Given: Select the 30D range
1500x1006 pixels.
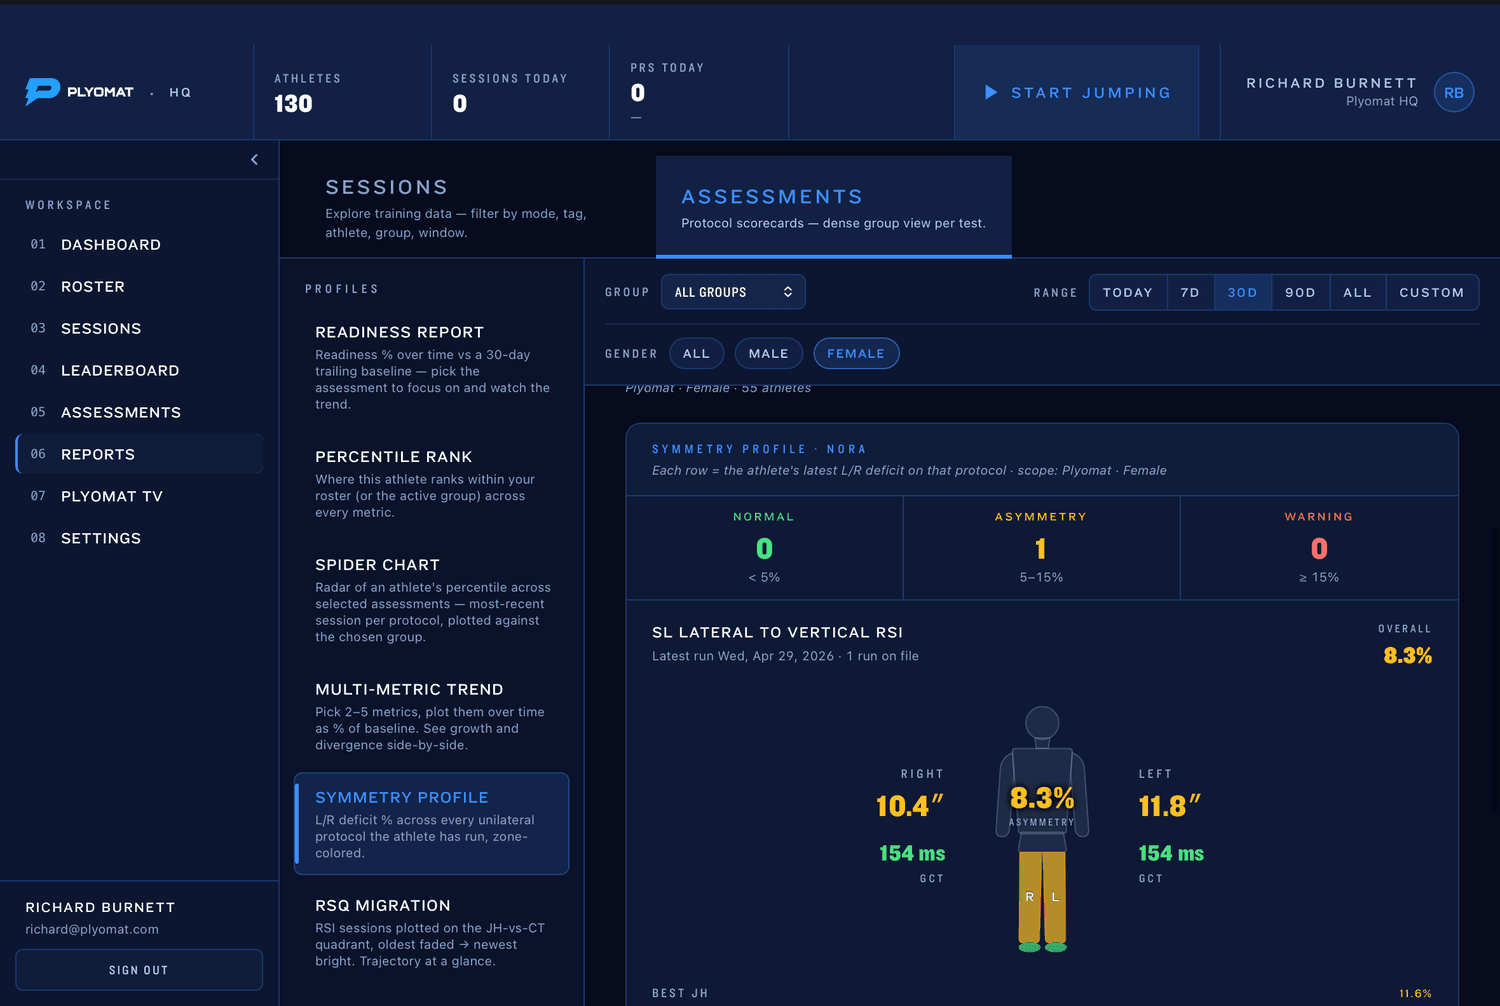Looking at the screenshot, I should pos(1242,293).
